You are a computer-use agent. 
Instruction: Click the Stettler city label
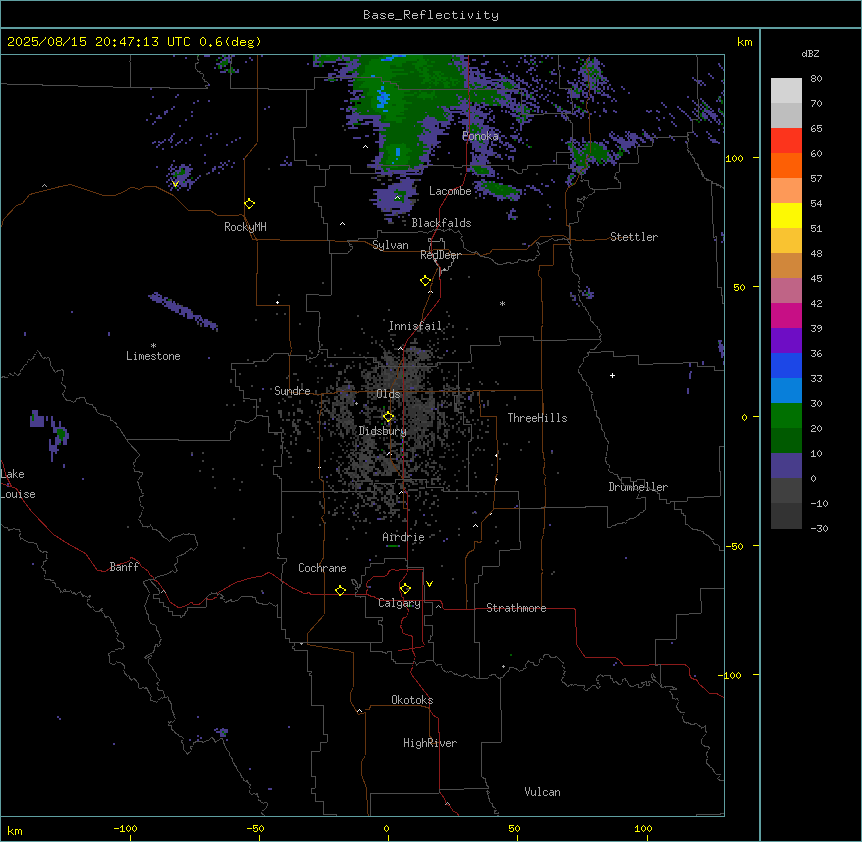[x=634, y=237]
